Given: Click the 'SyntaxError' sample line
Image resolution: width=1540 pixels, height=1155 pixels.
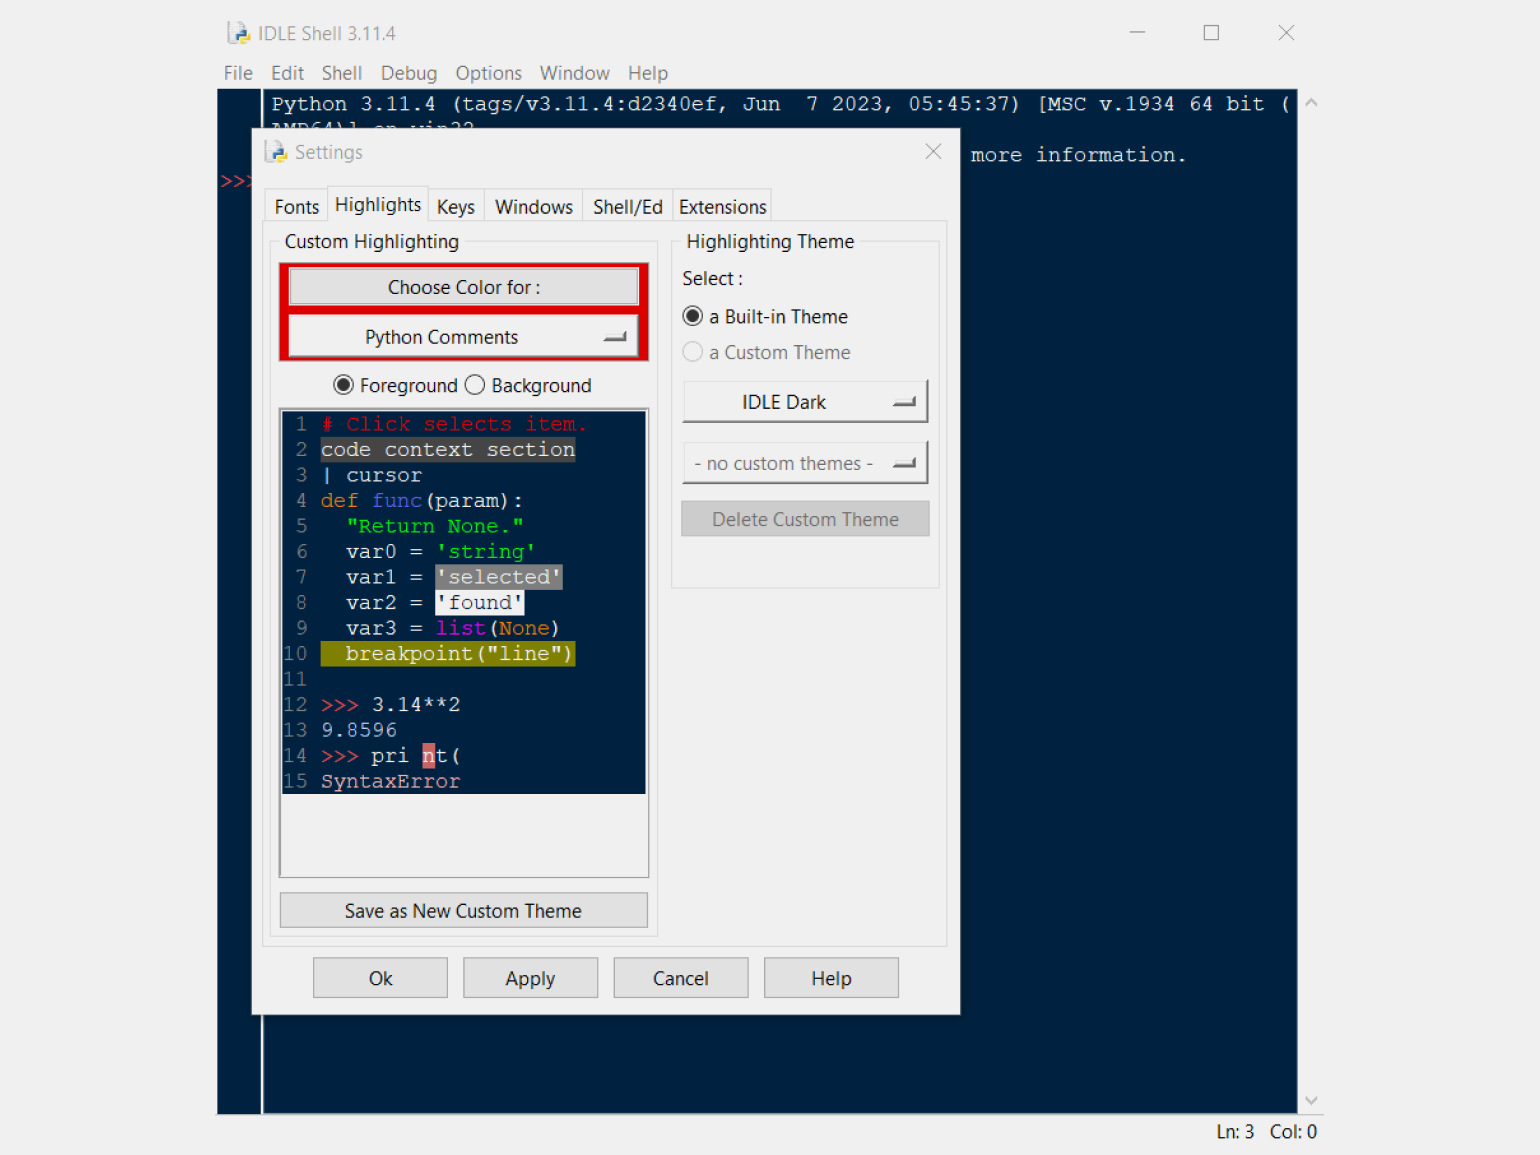Looking at the screenshot, I should click(x=391, y=781).
